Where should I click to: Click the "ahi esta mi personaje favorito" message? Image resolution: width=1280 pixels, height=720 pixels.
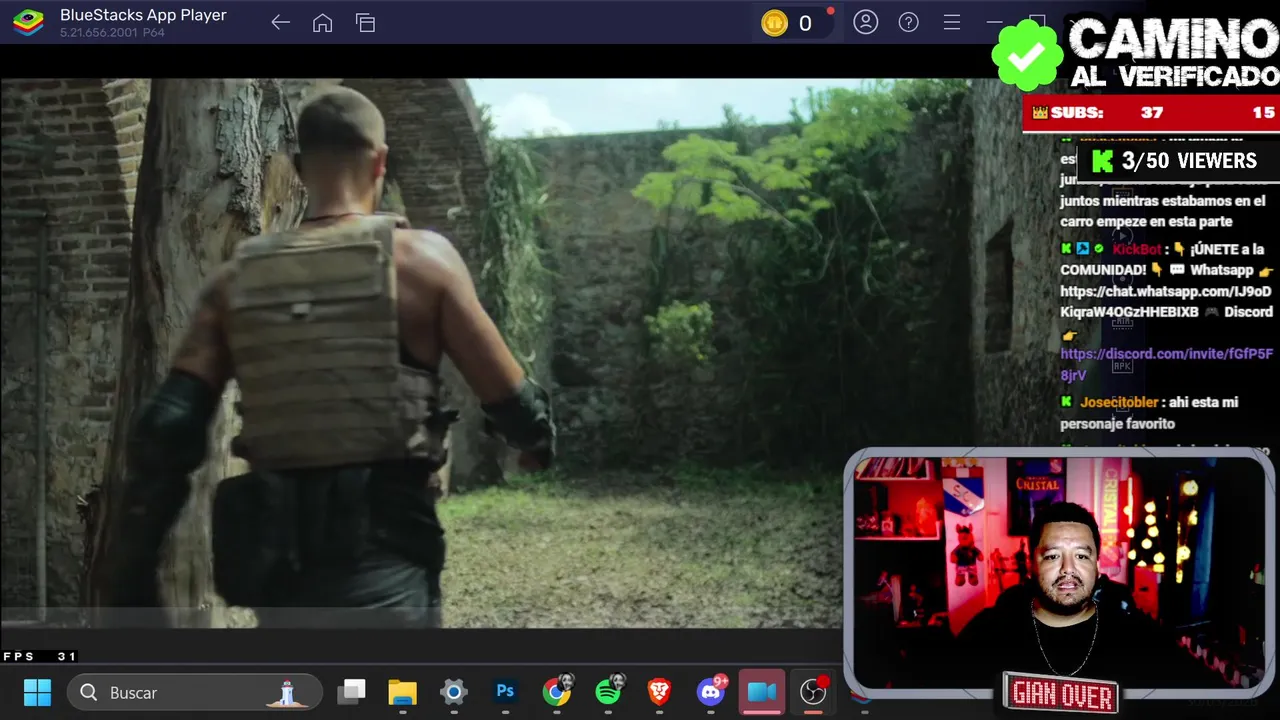point(1149,413)
